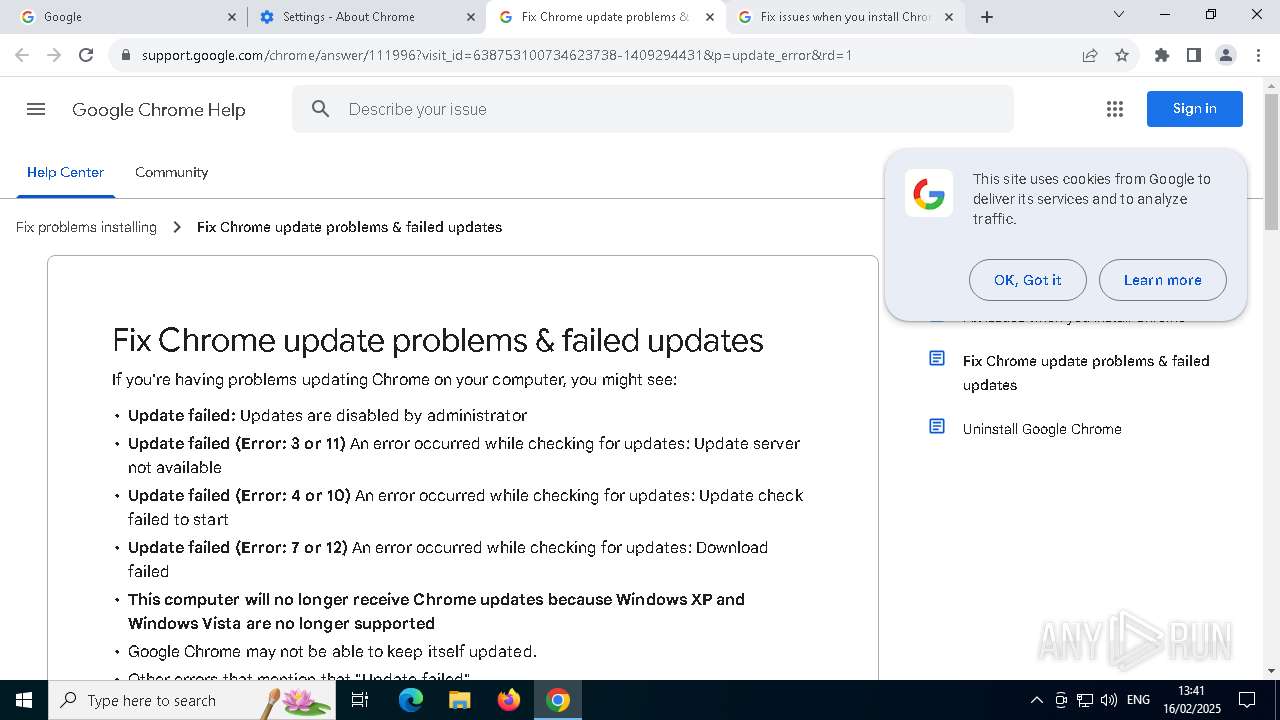The height and width of the screenshot is (720, 1280).
Task: Click the Sign in button
Action: 1195,109
